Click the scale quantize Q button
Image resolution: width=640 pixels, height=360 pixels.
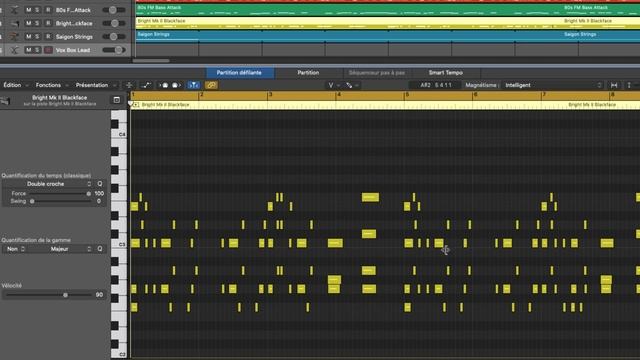100,249
